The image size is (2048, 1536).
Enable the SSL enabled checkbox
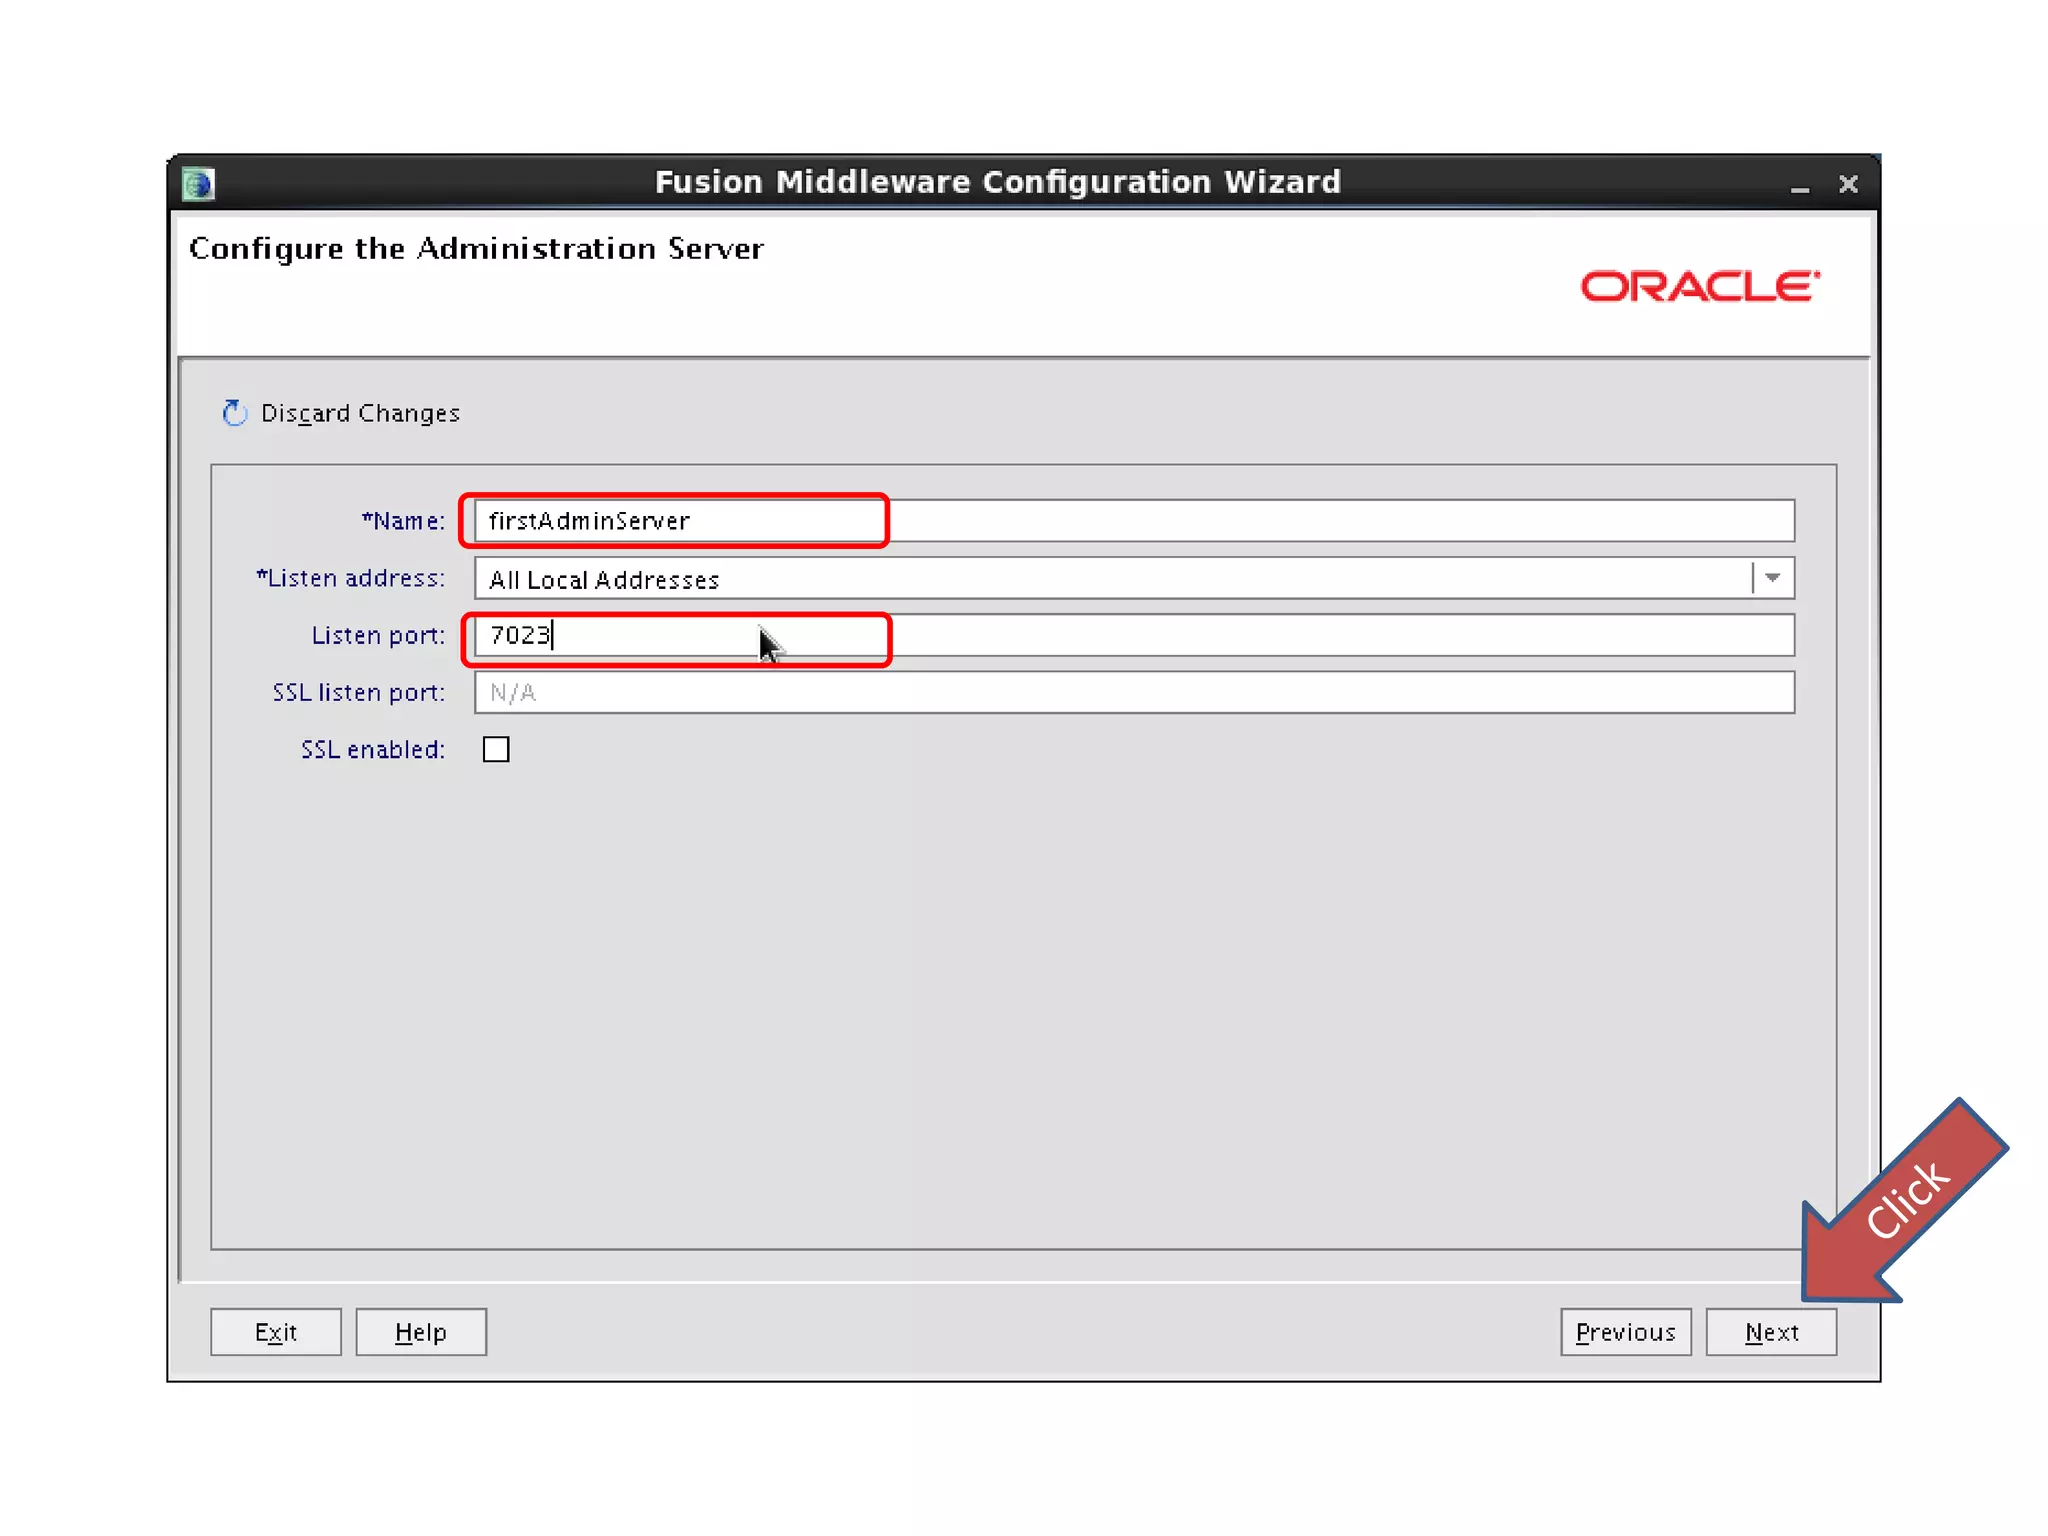(x=496, y=749)
